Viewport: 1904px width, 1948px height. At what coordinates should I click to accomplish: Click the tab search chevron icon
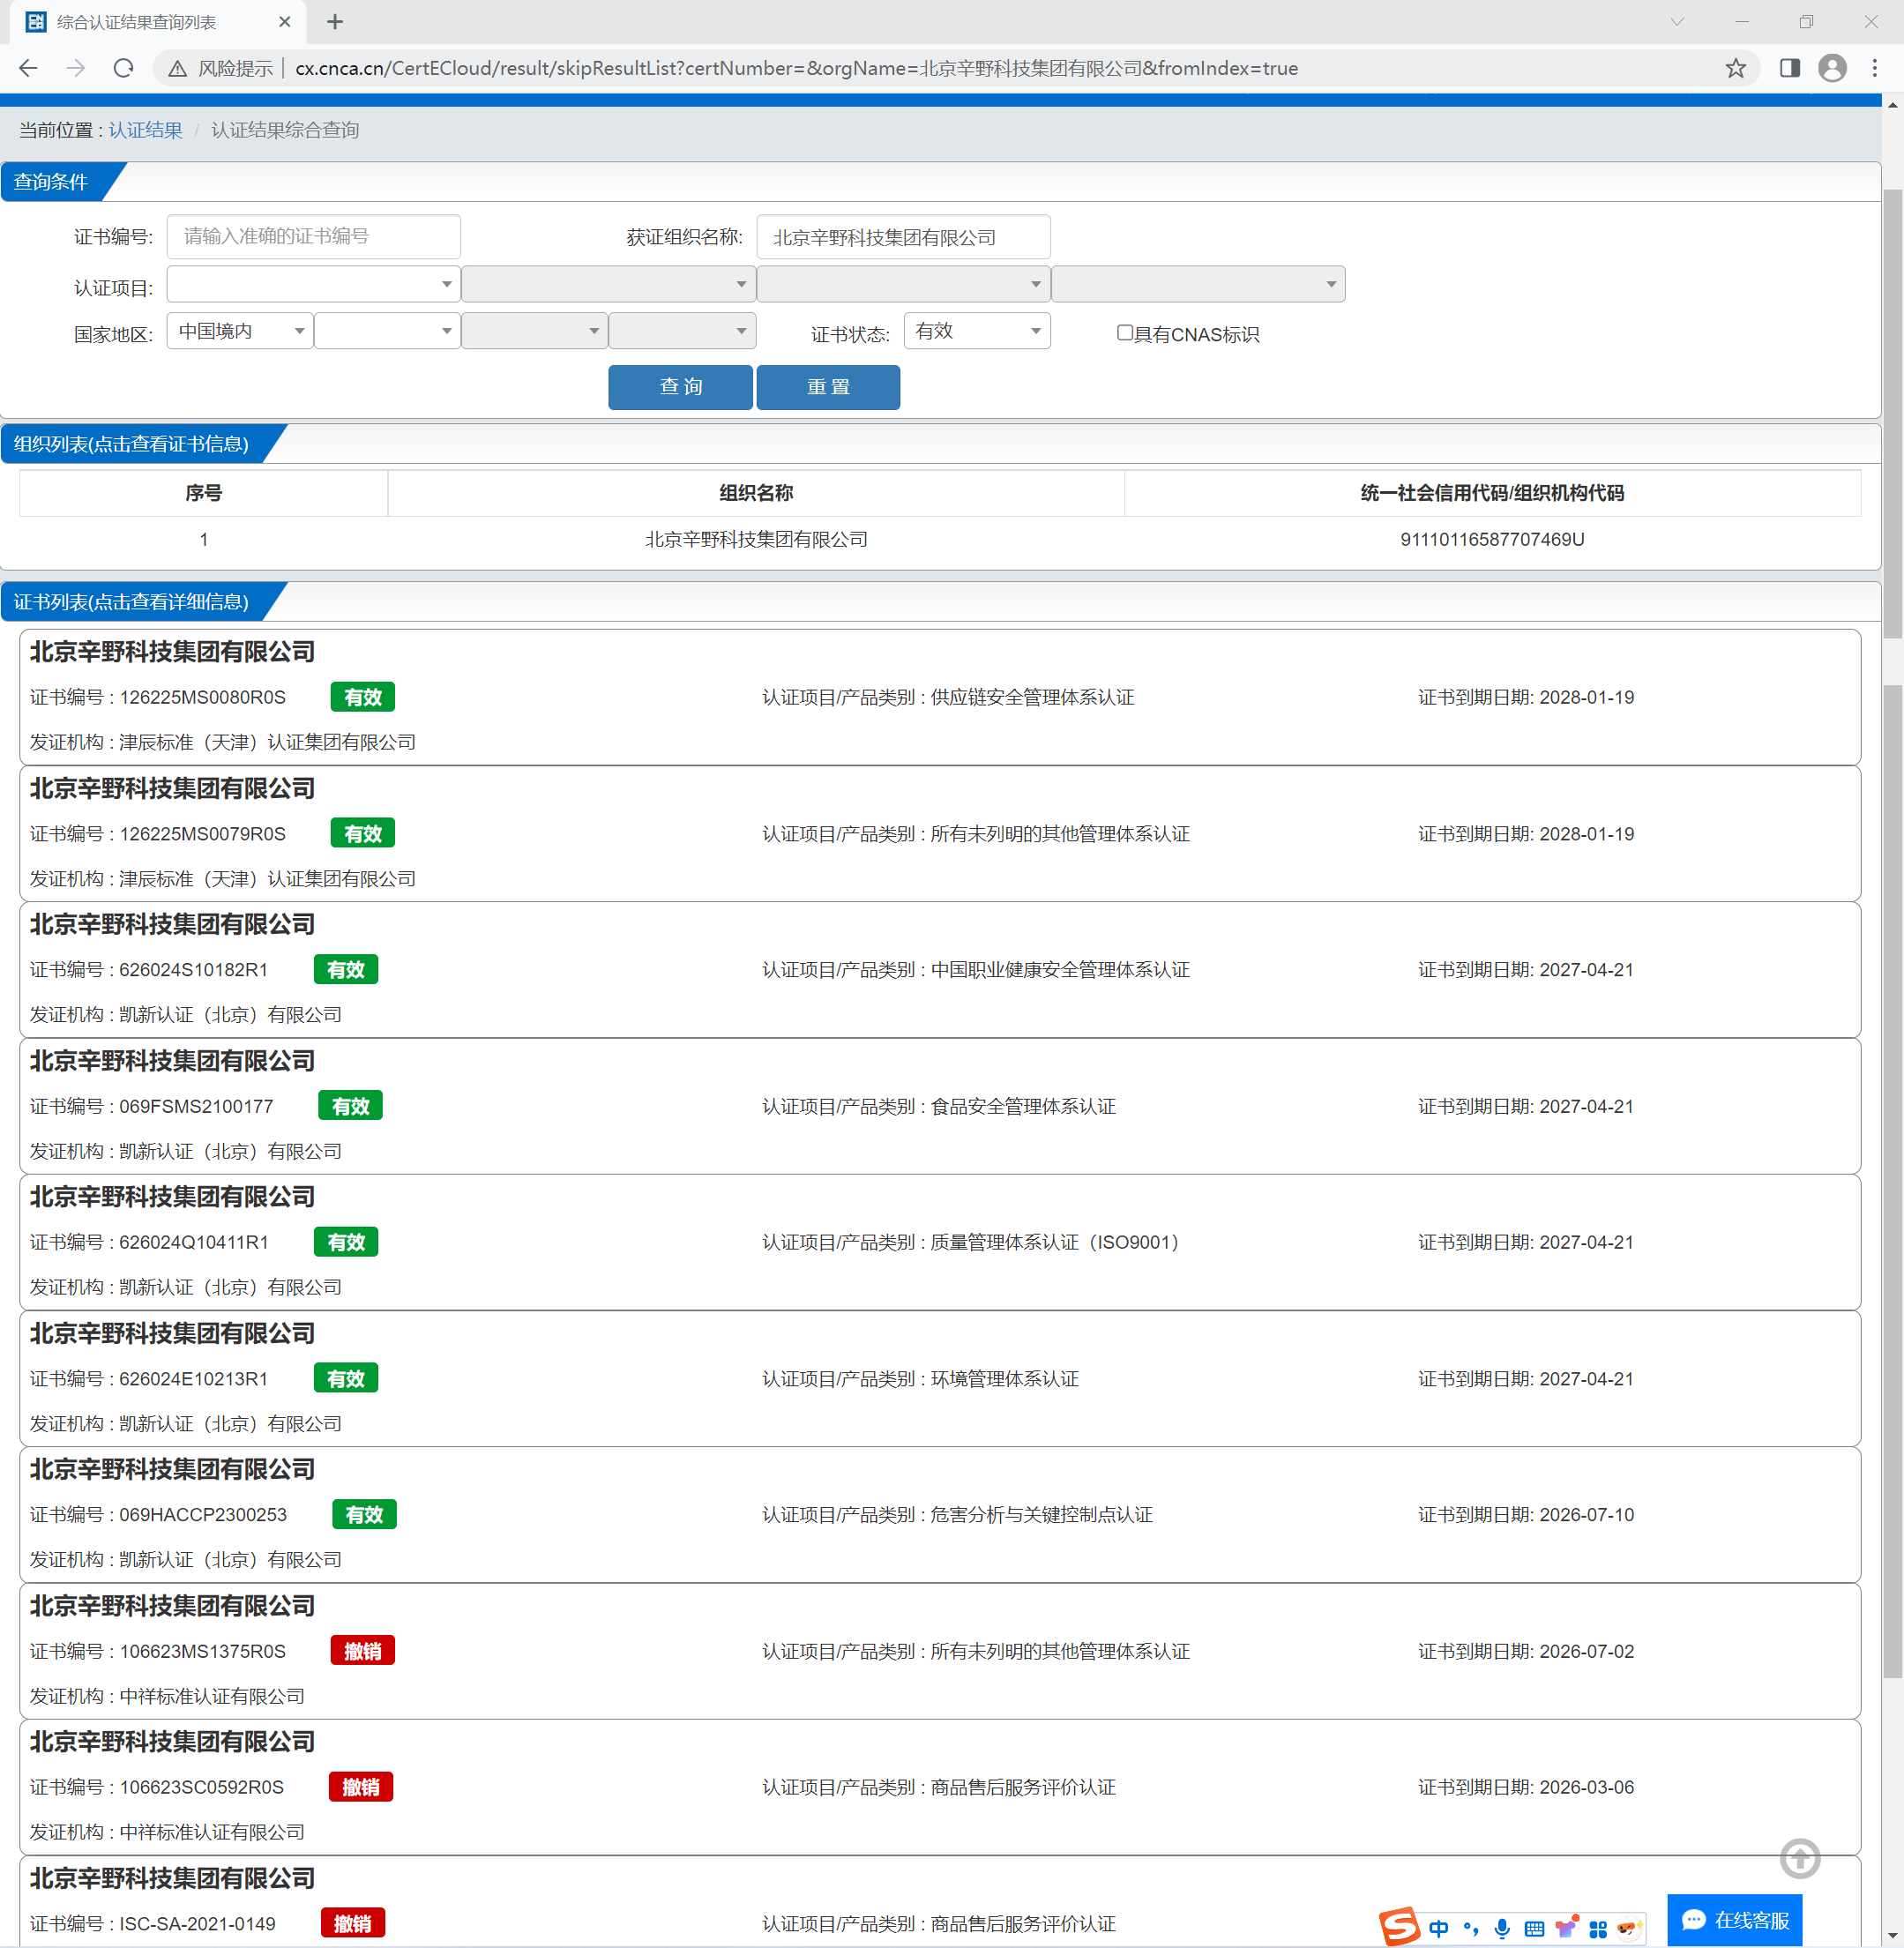click(1677, 21)
